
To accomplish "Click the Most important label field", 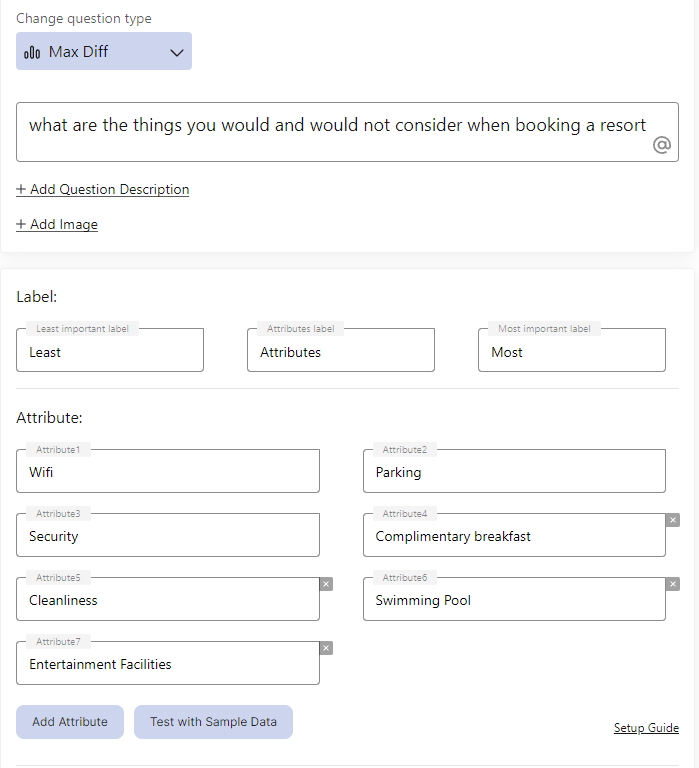I will [571, 352].
